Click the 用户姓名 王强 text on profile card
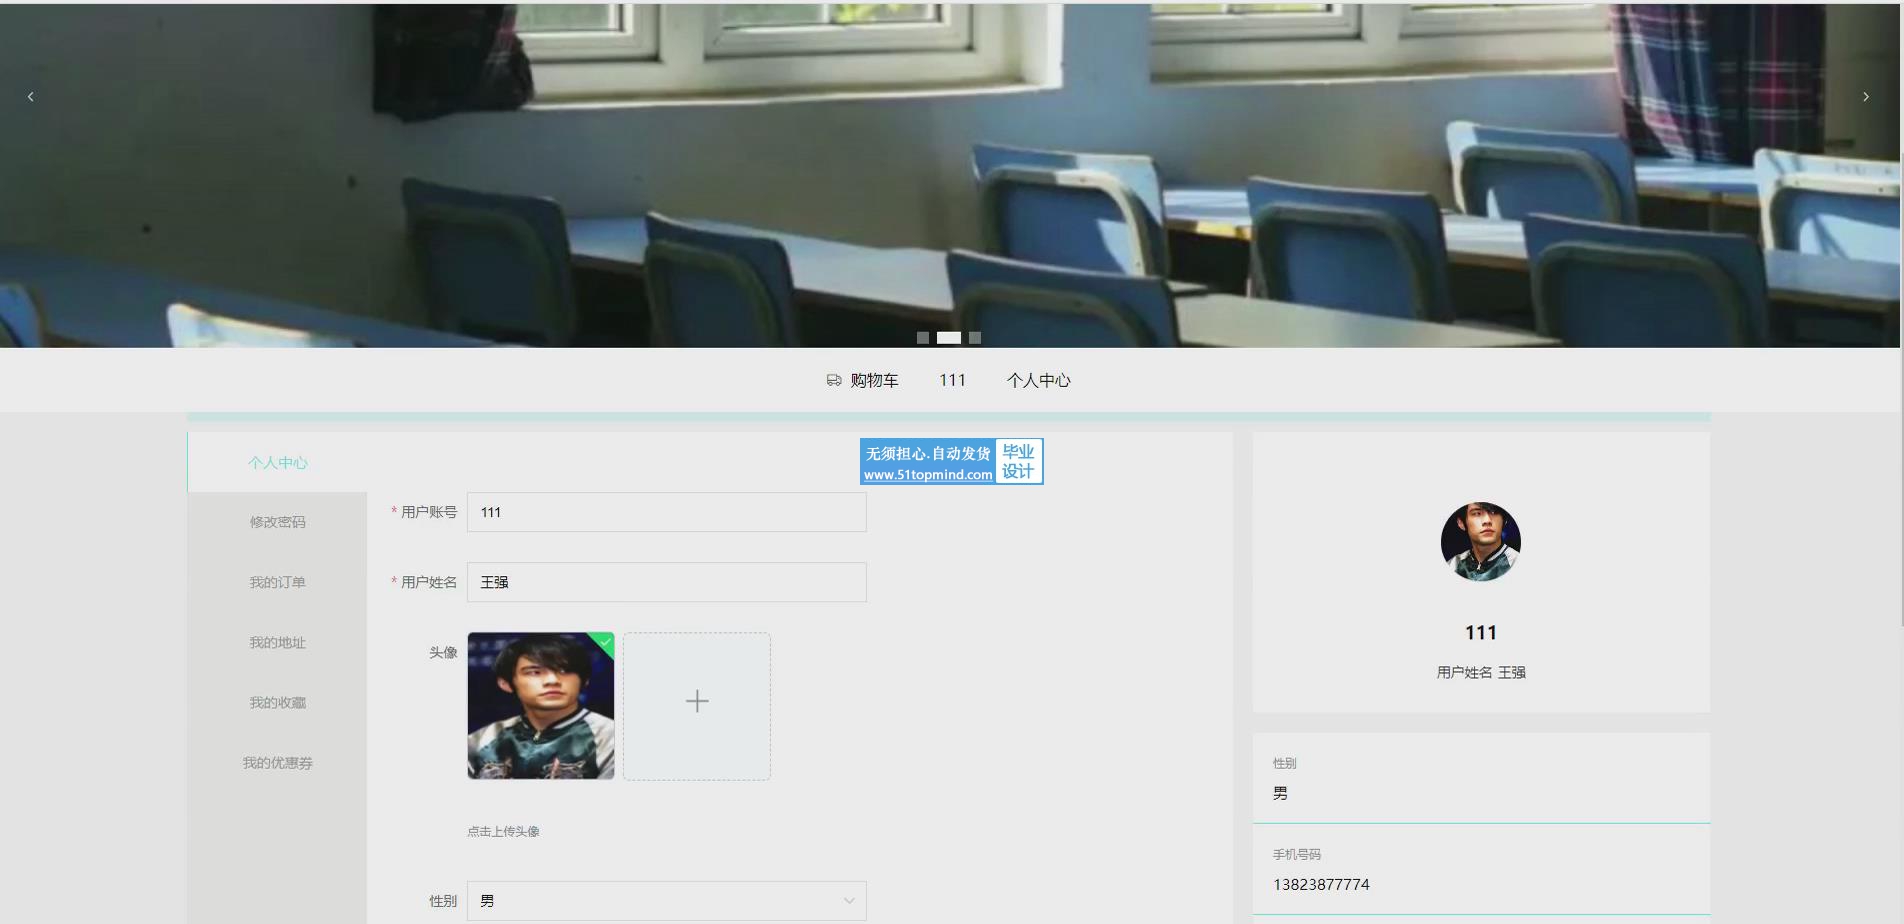The width and height of the screenshot is (1904, 924). click(x=1481, y=673)
